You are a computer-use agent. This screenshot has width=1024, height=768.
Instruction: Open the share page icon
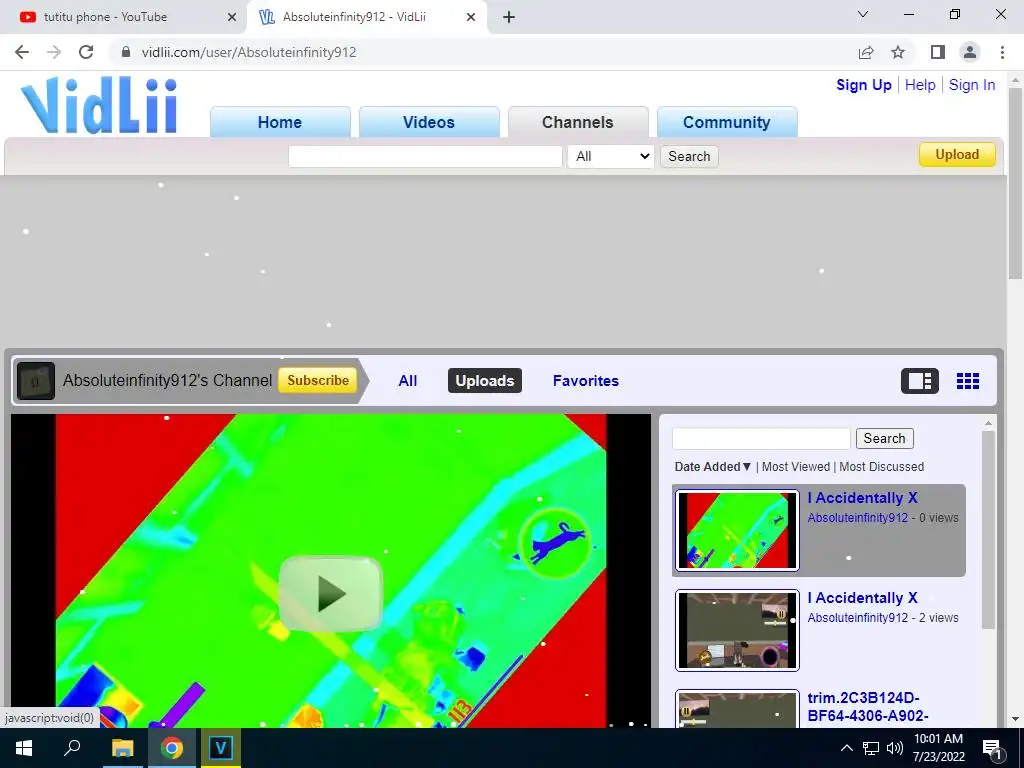[x=866, y=52]
